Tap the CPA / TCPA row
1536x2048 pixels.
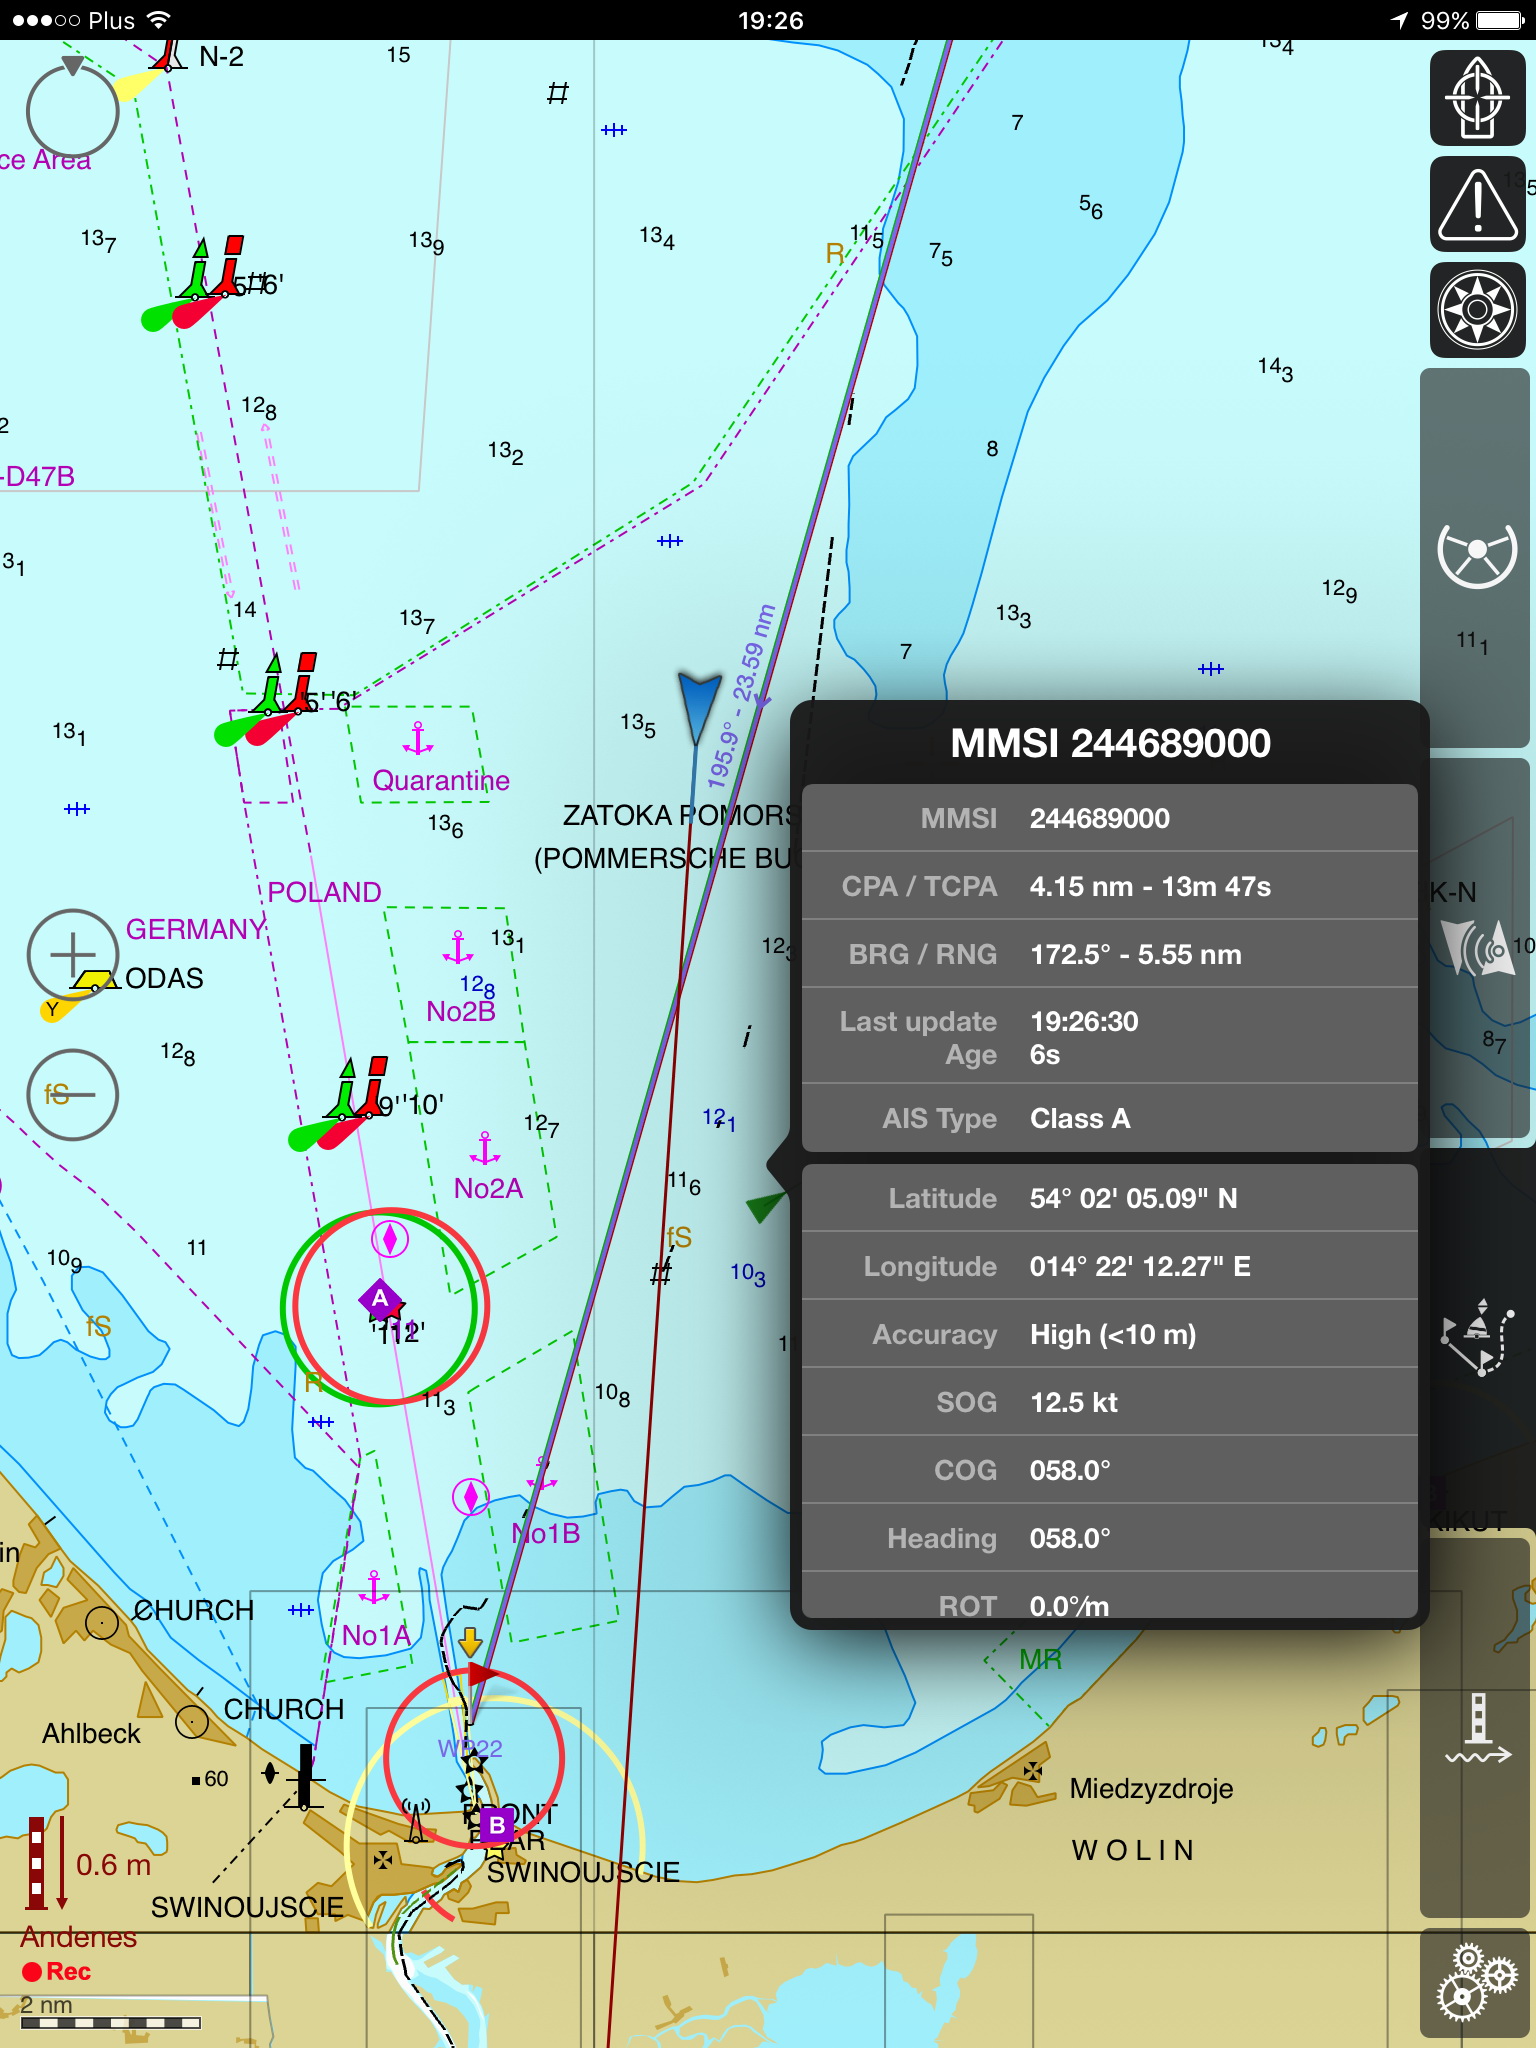(1109, 886)
